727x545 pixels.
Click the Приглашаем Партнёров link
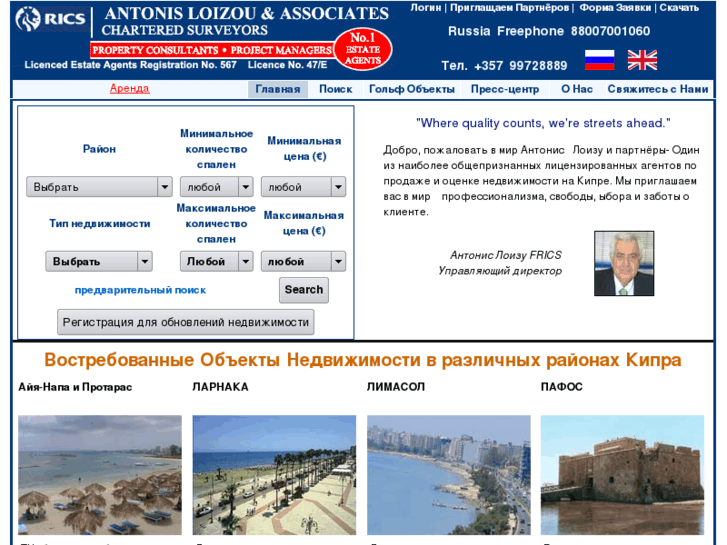pos(509,7)
